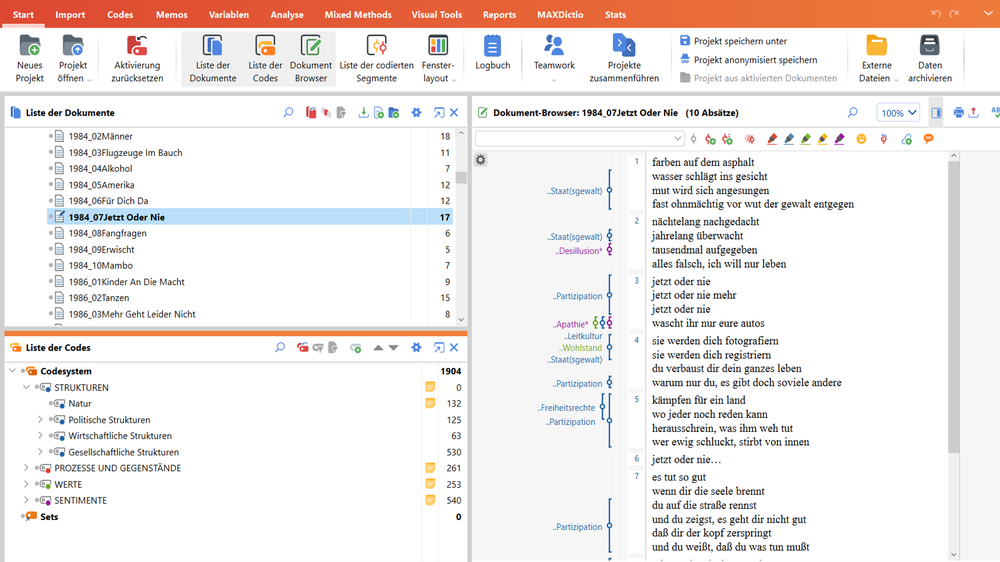1000x562 pixels.
Task: Open Externe Dateien options
Action: click(877, 59)
